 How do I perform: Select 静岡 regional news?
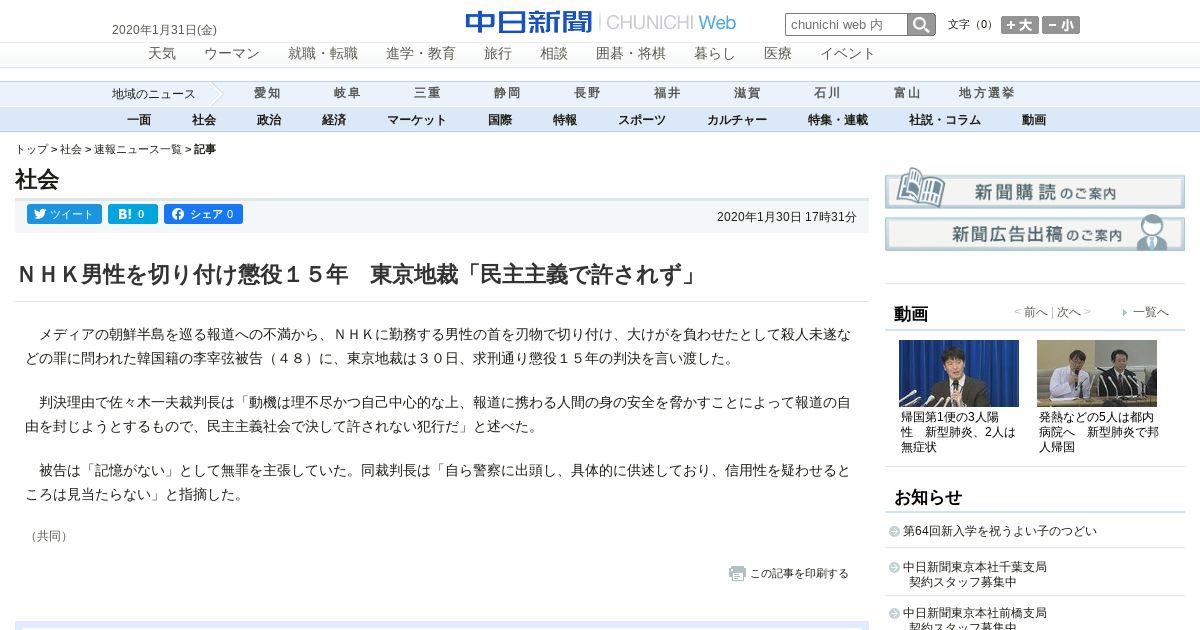[507, 93]
